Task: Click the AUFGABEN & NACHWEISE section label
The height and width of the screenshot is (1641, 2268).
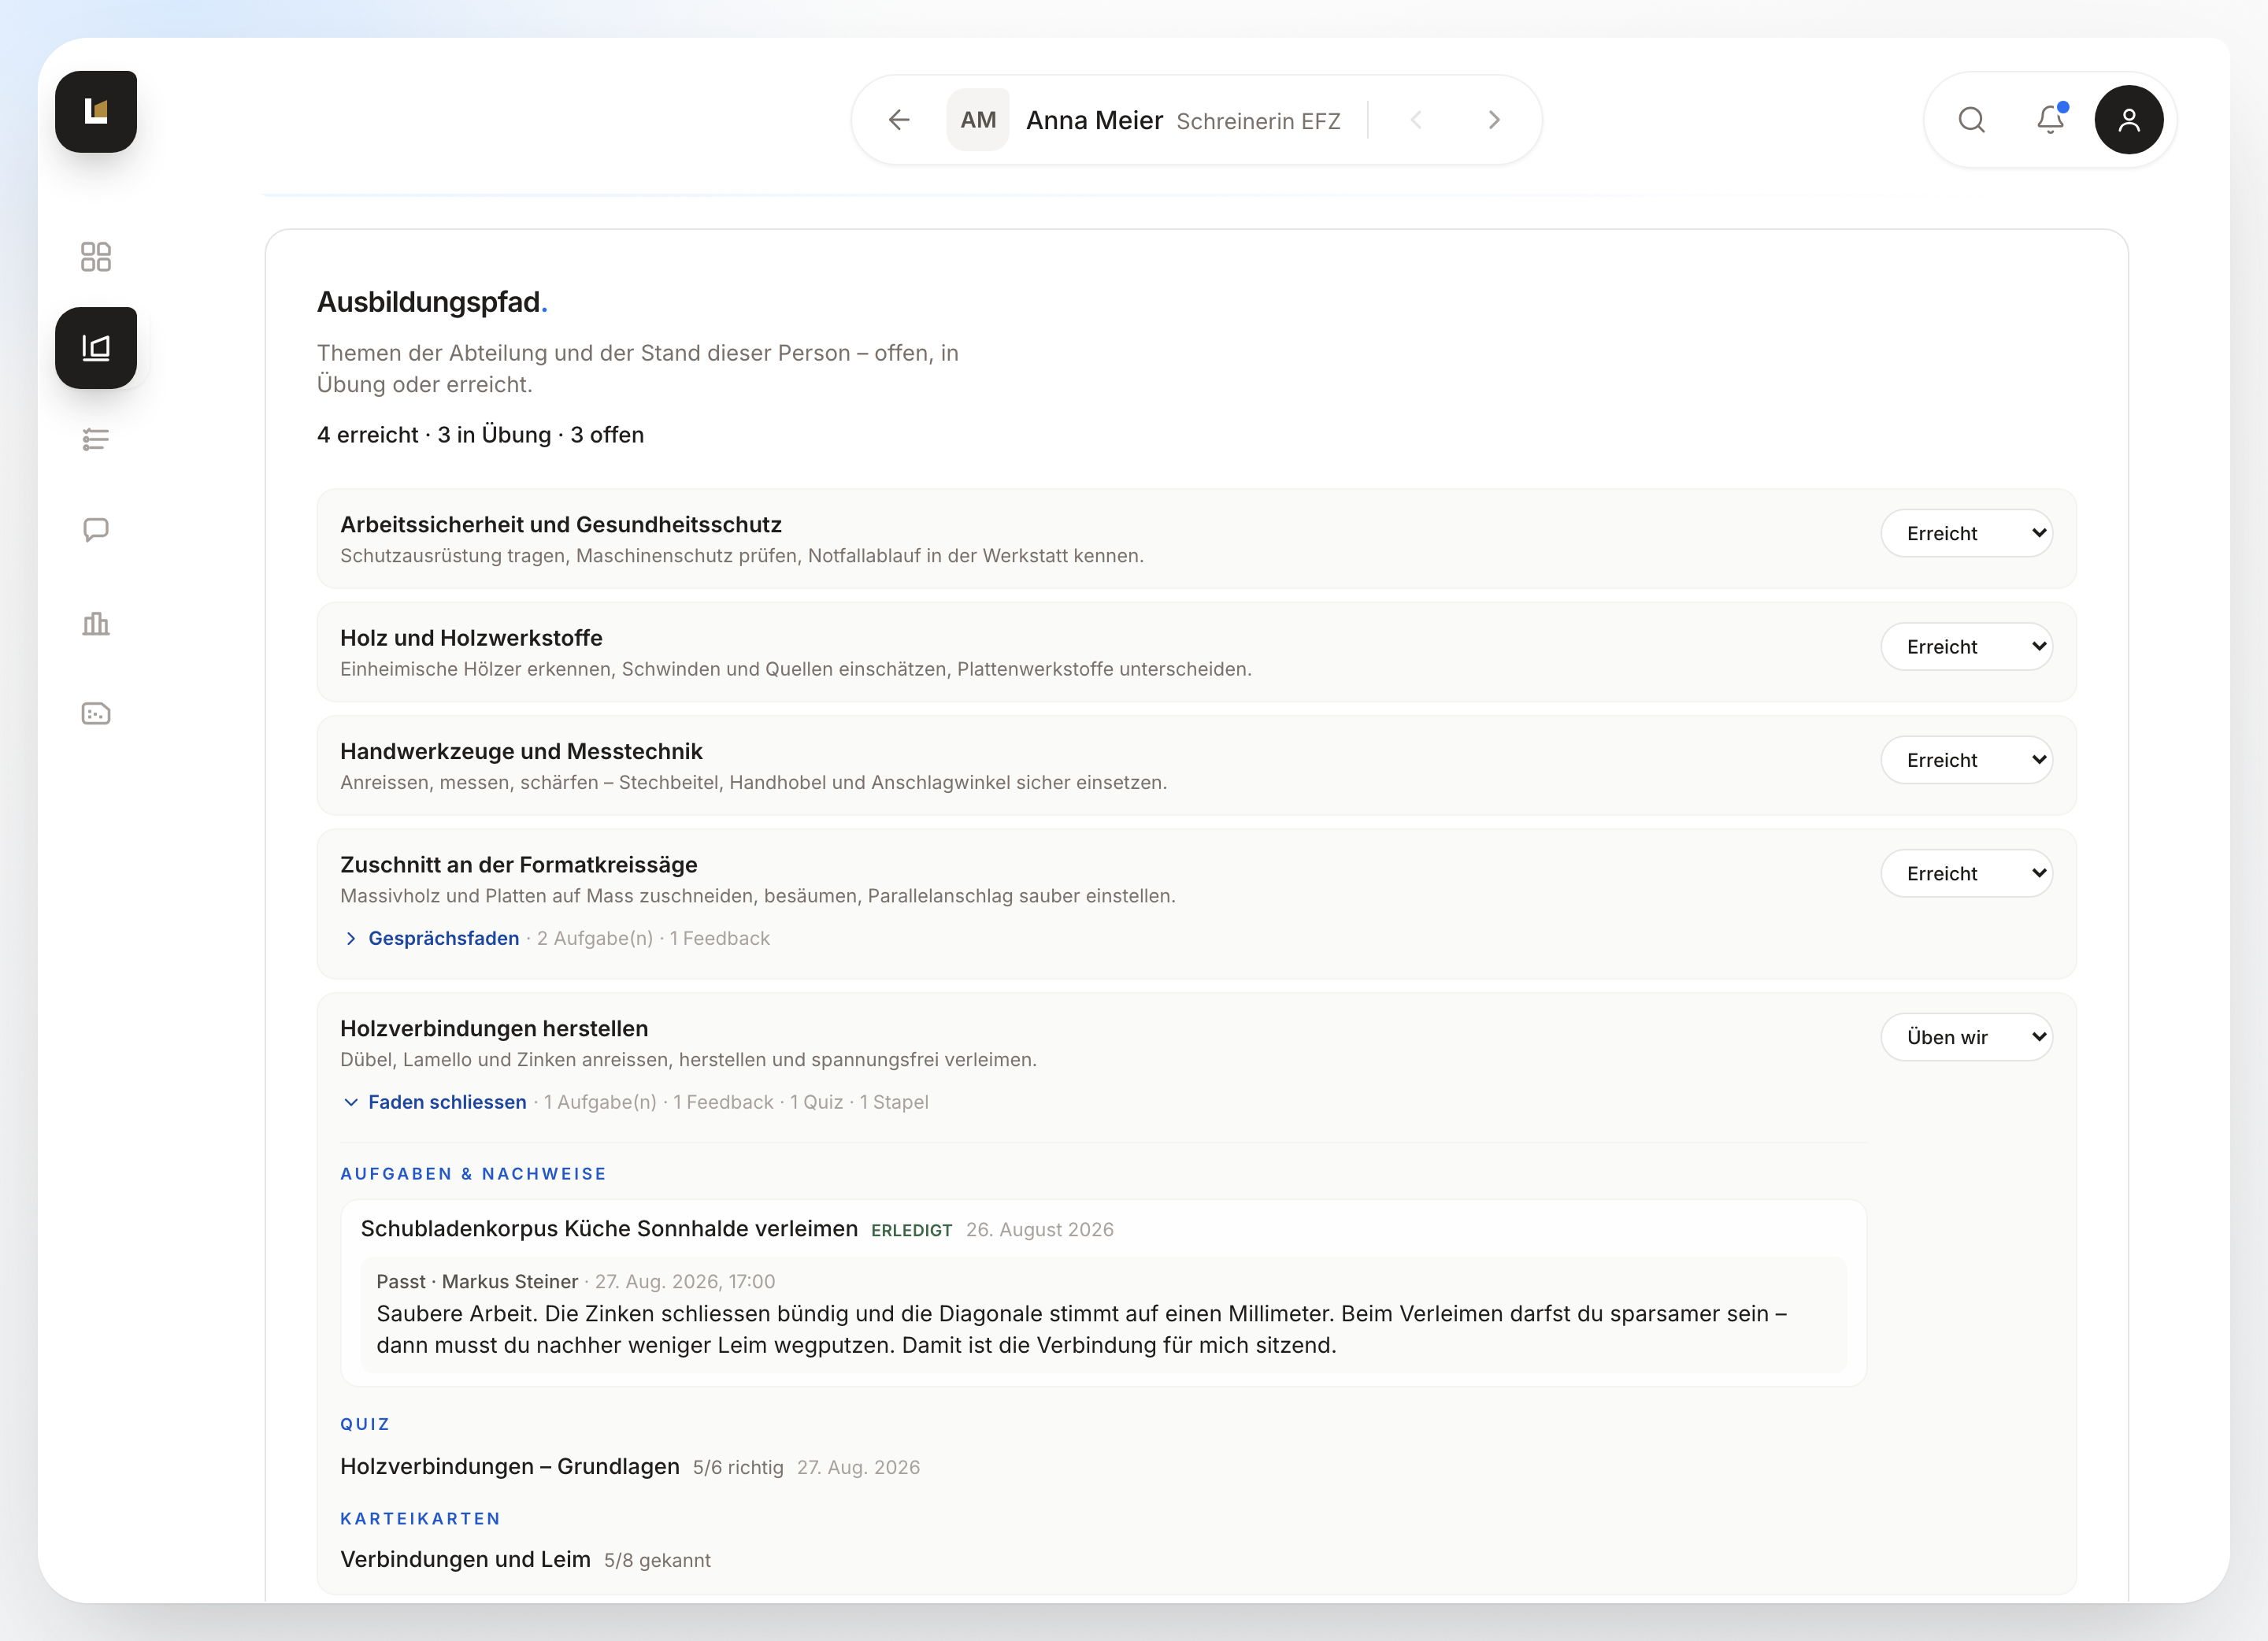Action: [473, 1174]
